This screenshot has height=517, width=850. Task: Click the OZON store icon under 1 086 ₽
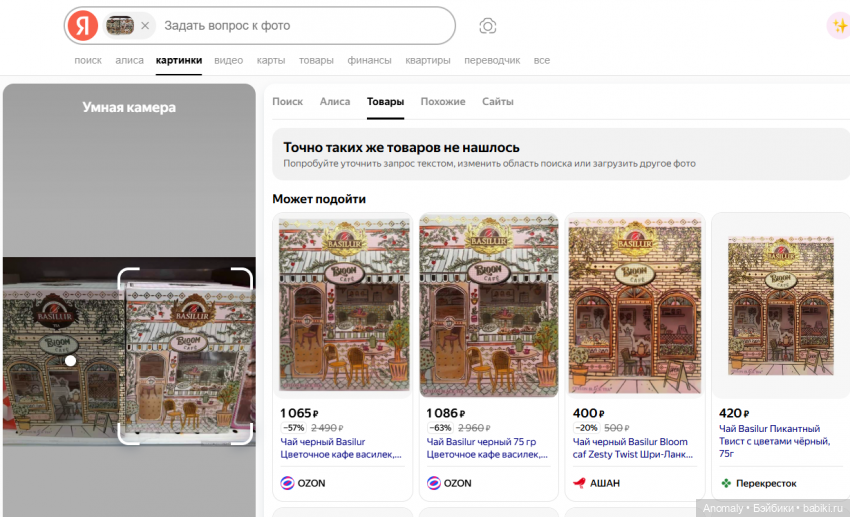point(434,483)
